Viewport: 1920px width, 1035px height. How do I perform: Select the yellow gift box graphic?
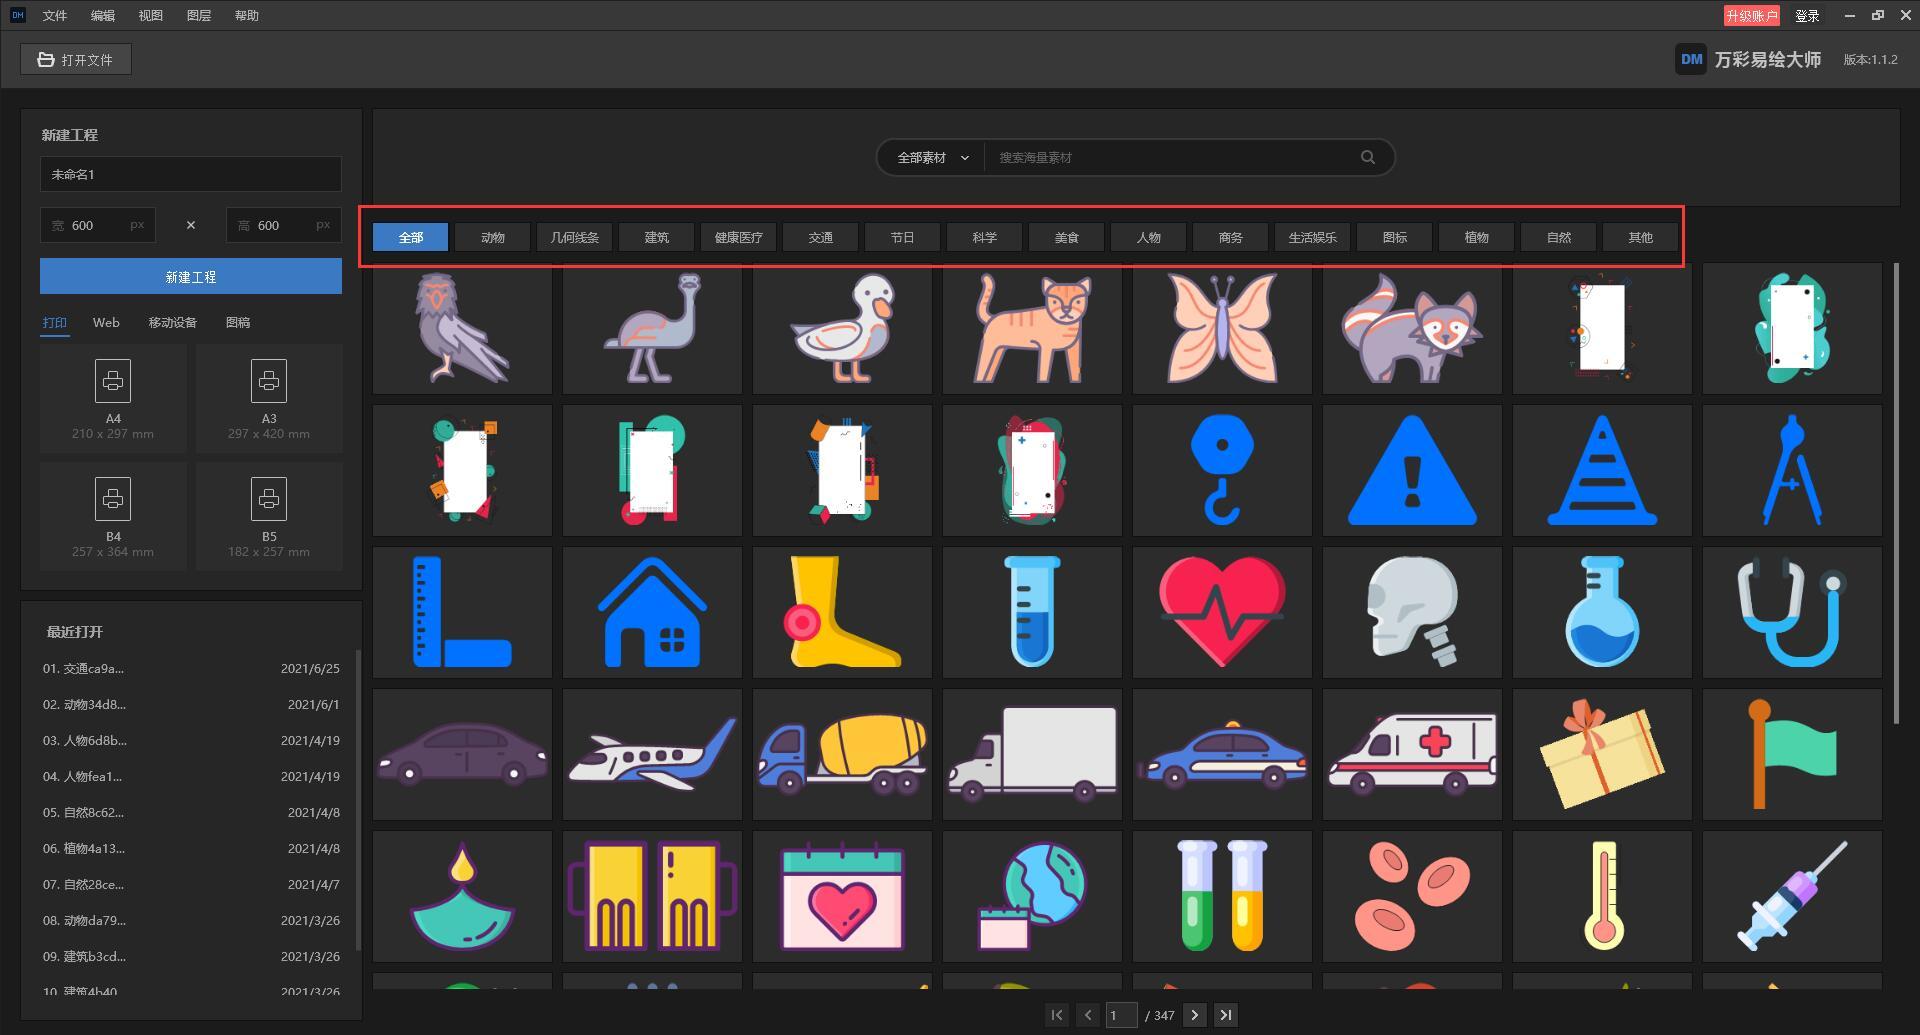point(1602,754)
